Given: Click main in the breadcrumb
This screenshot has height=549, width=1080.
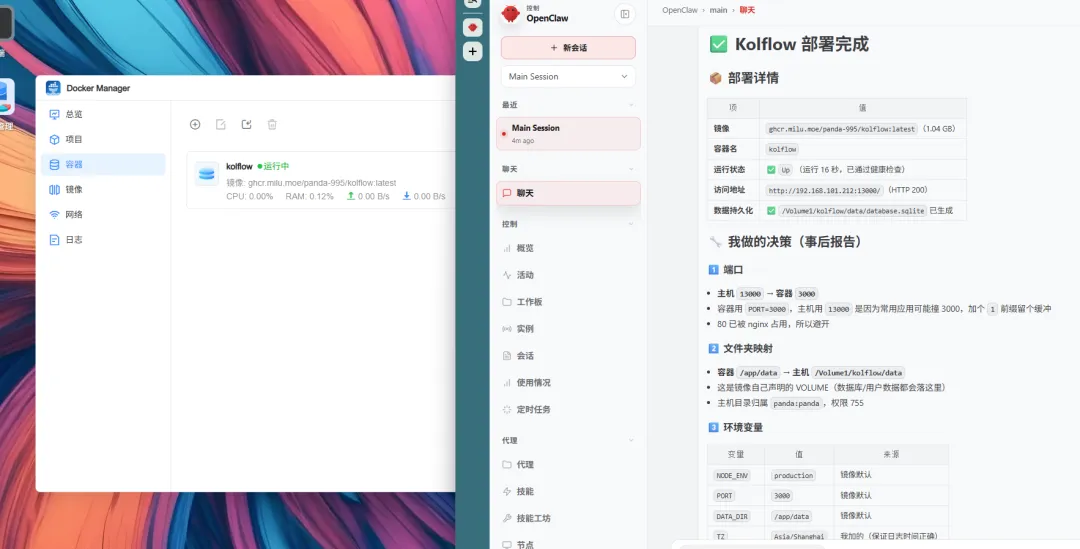Looking at the screenshot, I should coord(718,10).
